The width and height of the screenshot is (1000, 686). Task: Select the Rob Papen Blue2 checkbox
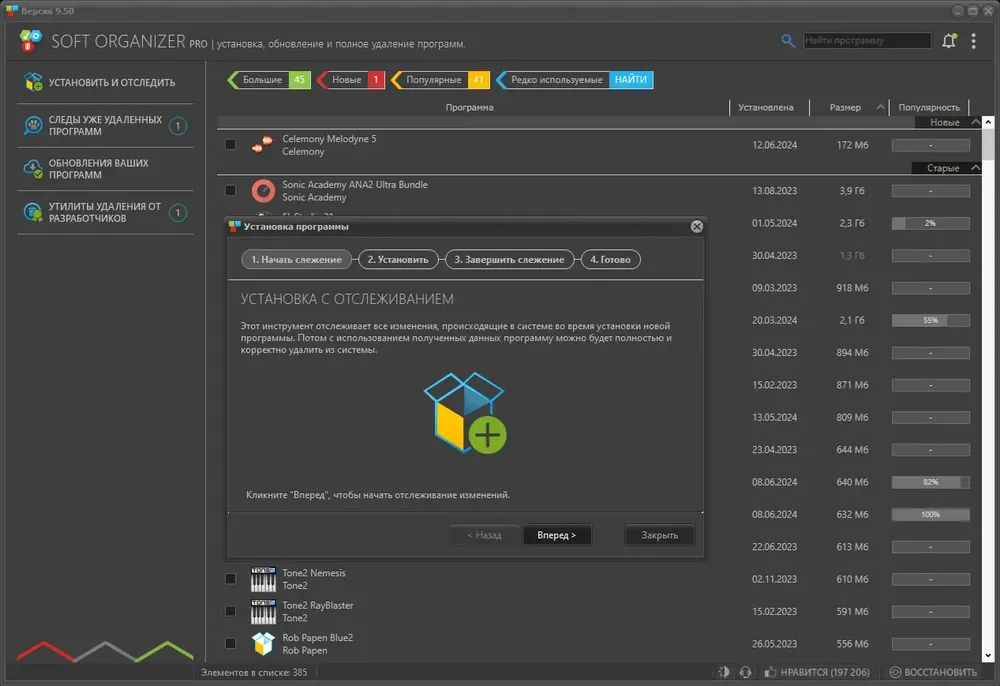[230, 644]
